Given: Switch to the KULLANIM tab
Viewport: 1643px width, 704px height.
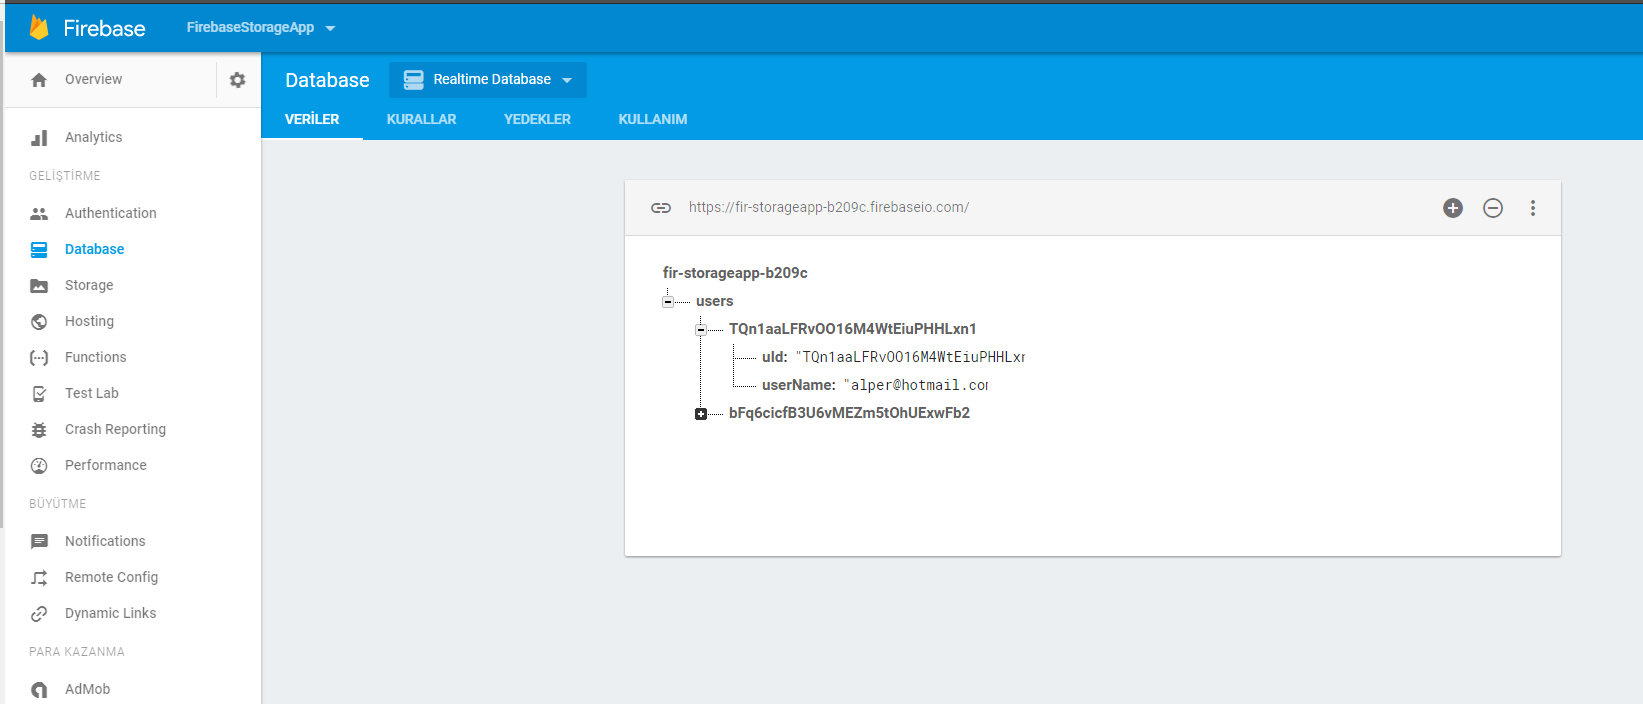Looking at the screenshot, I should 653,119.
